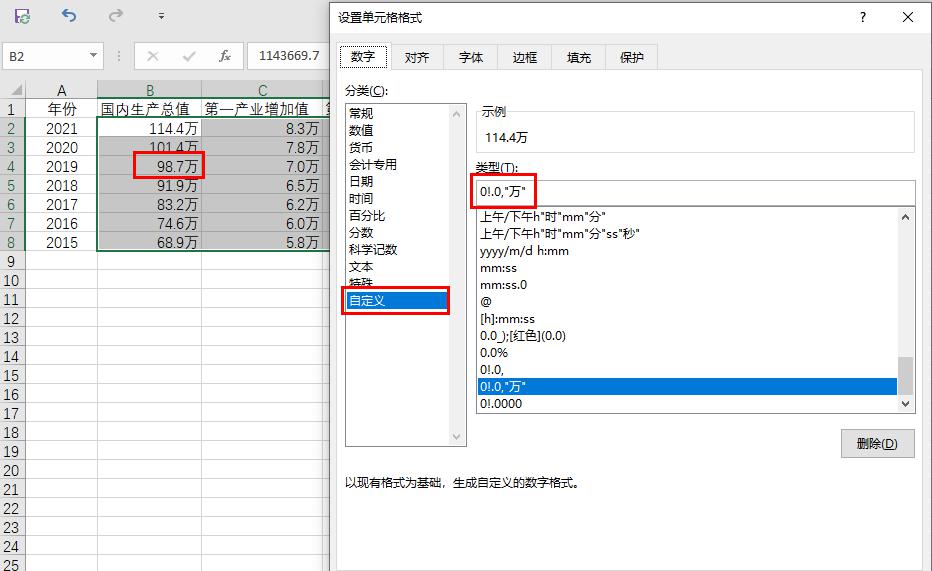Select cell B1 国内生产总值
The height and width of the screenshot is (571, 932).
tap(150, 109)
